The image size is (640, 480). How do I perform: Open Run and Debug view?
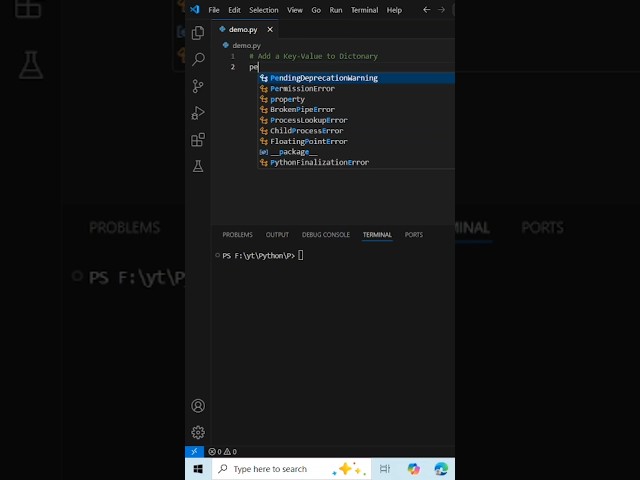pyautogui.click(x=198, y=113)
